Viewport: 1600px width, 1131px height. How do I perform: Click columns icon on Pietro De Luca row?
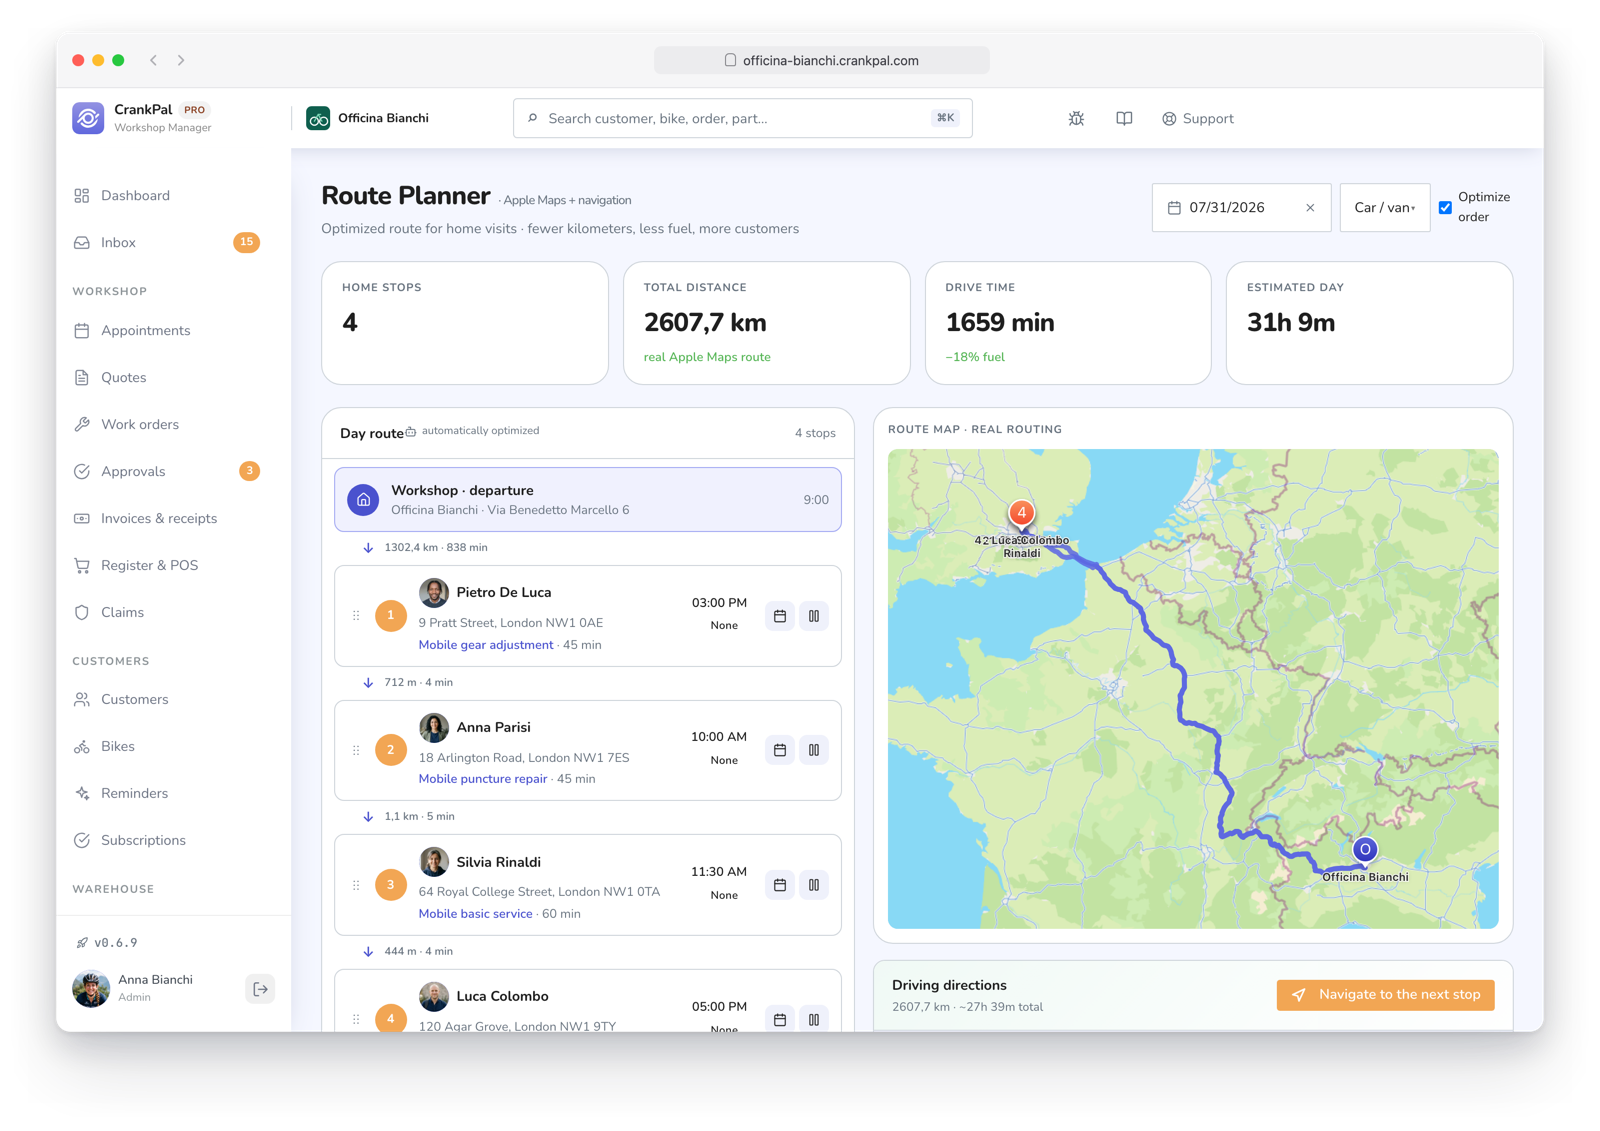814,616
